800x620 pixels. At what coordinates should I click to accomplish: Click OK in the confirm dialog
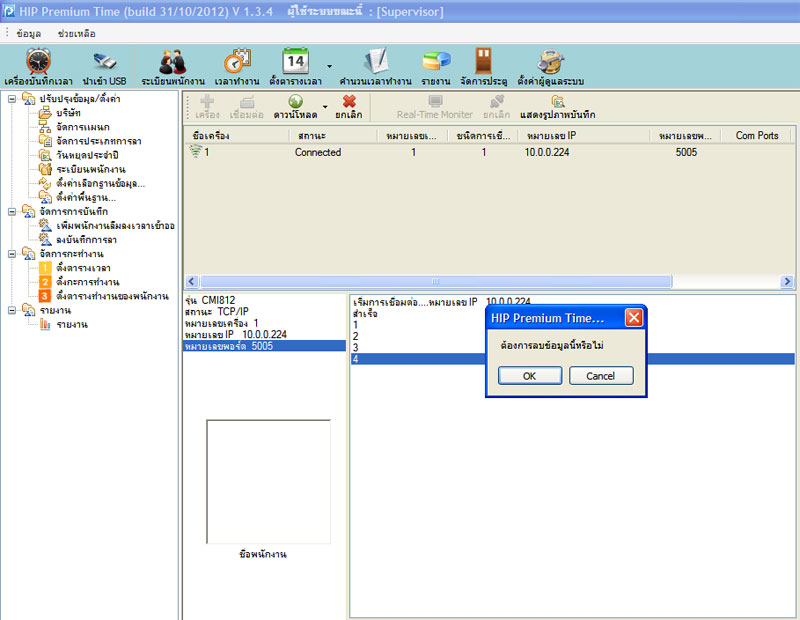click(x=530, y=376)
